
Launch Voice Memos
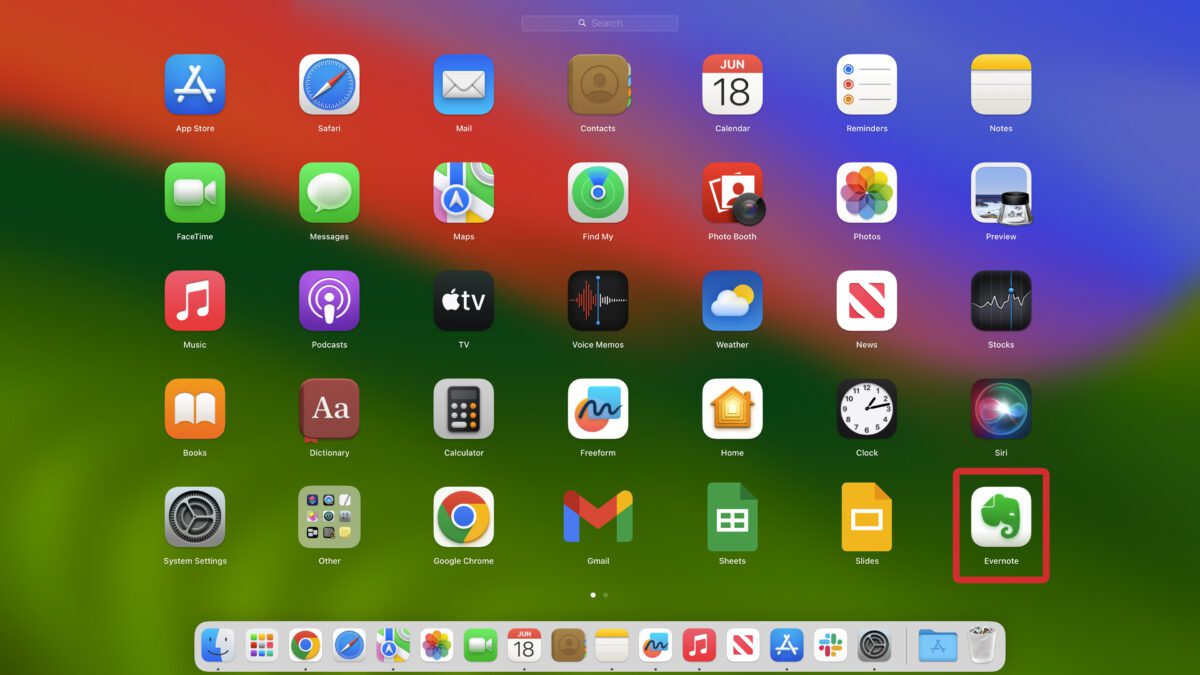(598, 301)
